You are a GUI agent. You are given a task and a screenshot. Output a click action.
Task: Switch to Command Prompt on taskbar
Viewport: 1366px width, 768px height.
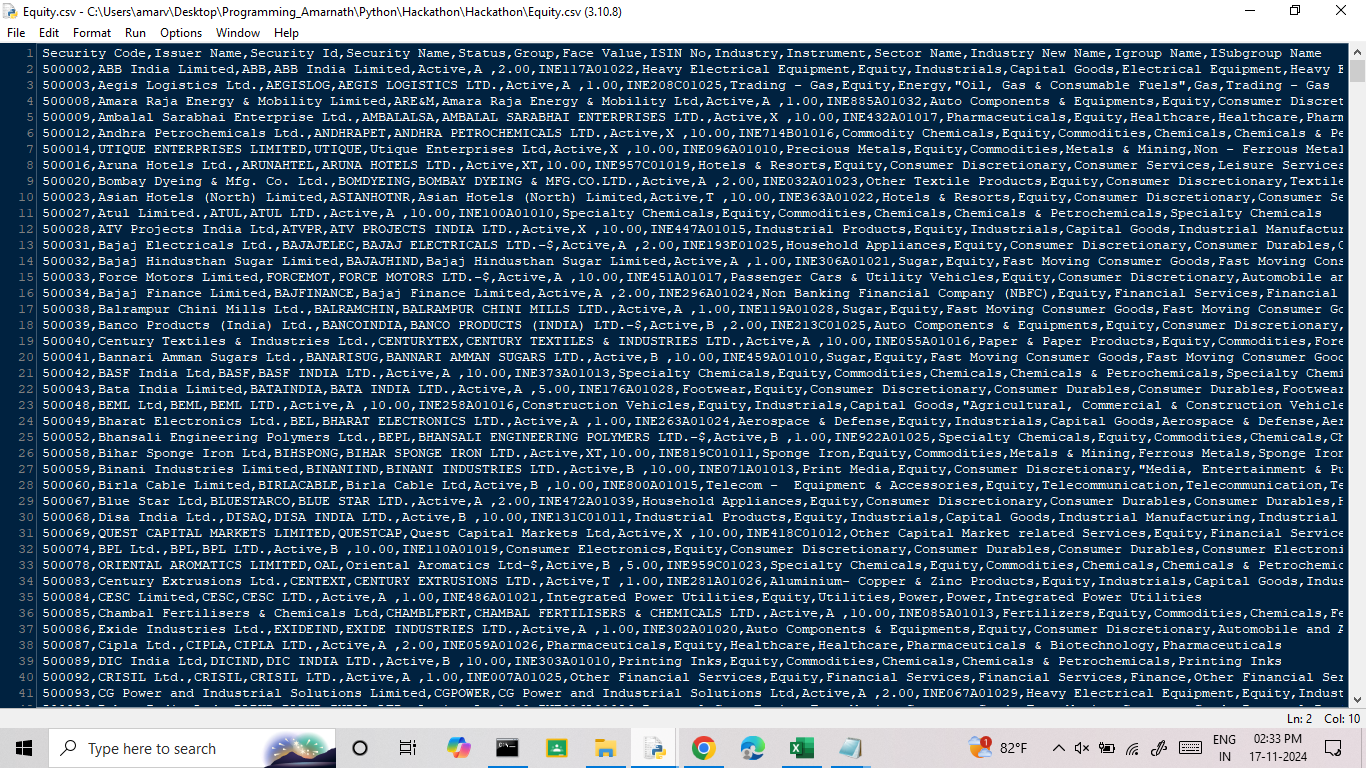[x=507, y=748]
